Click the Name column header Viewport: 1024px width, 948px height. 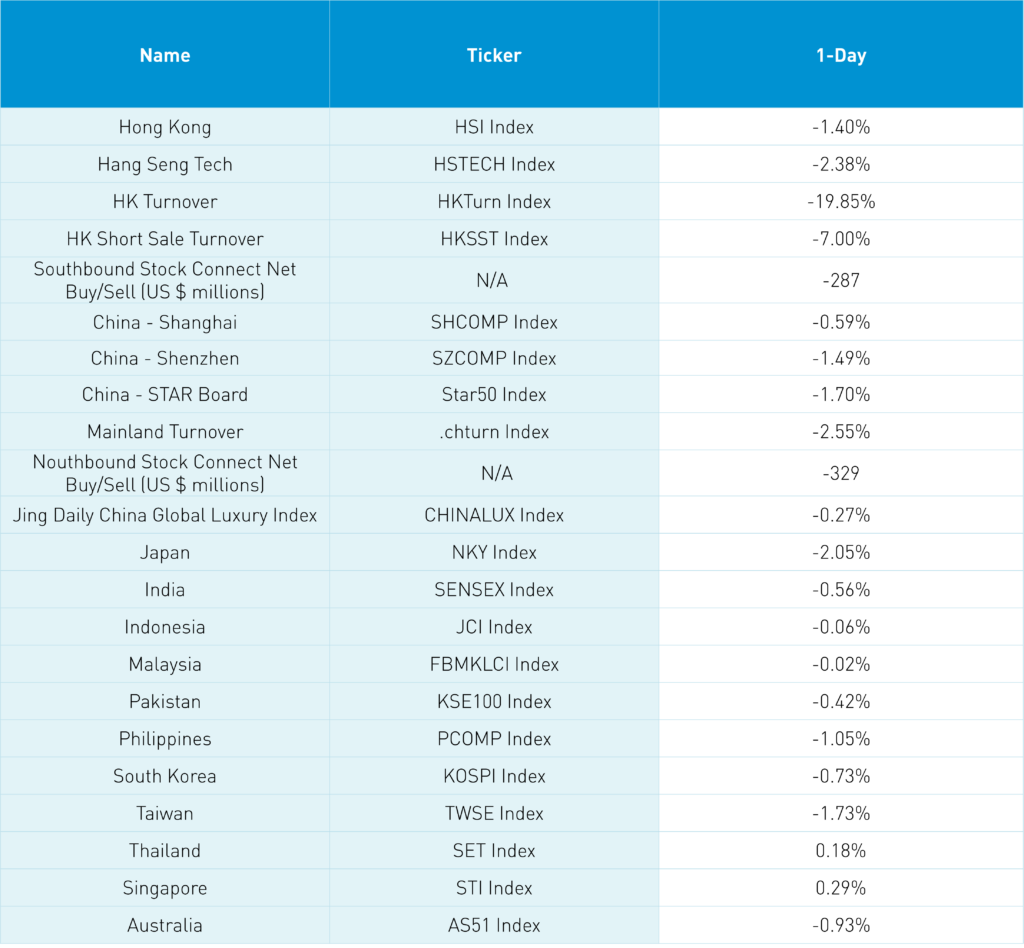click(165, 55)
